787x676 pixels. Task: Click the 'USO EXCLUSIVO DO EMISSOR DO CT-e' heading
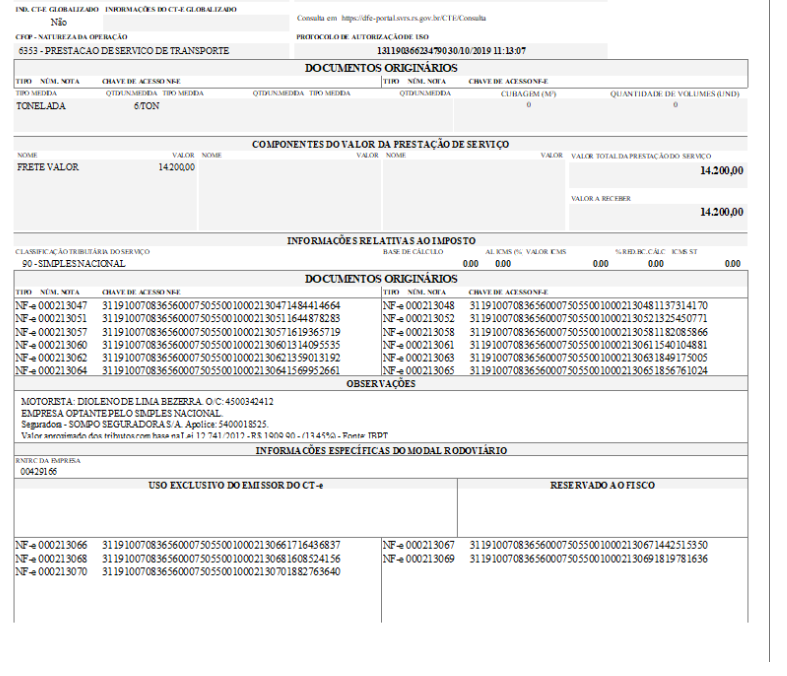point(236,485)
